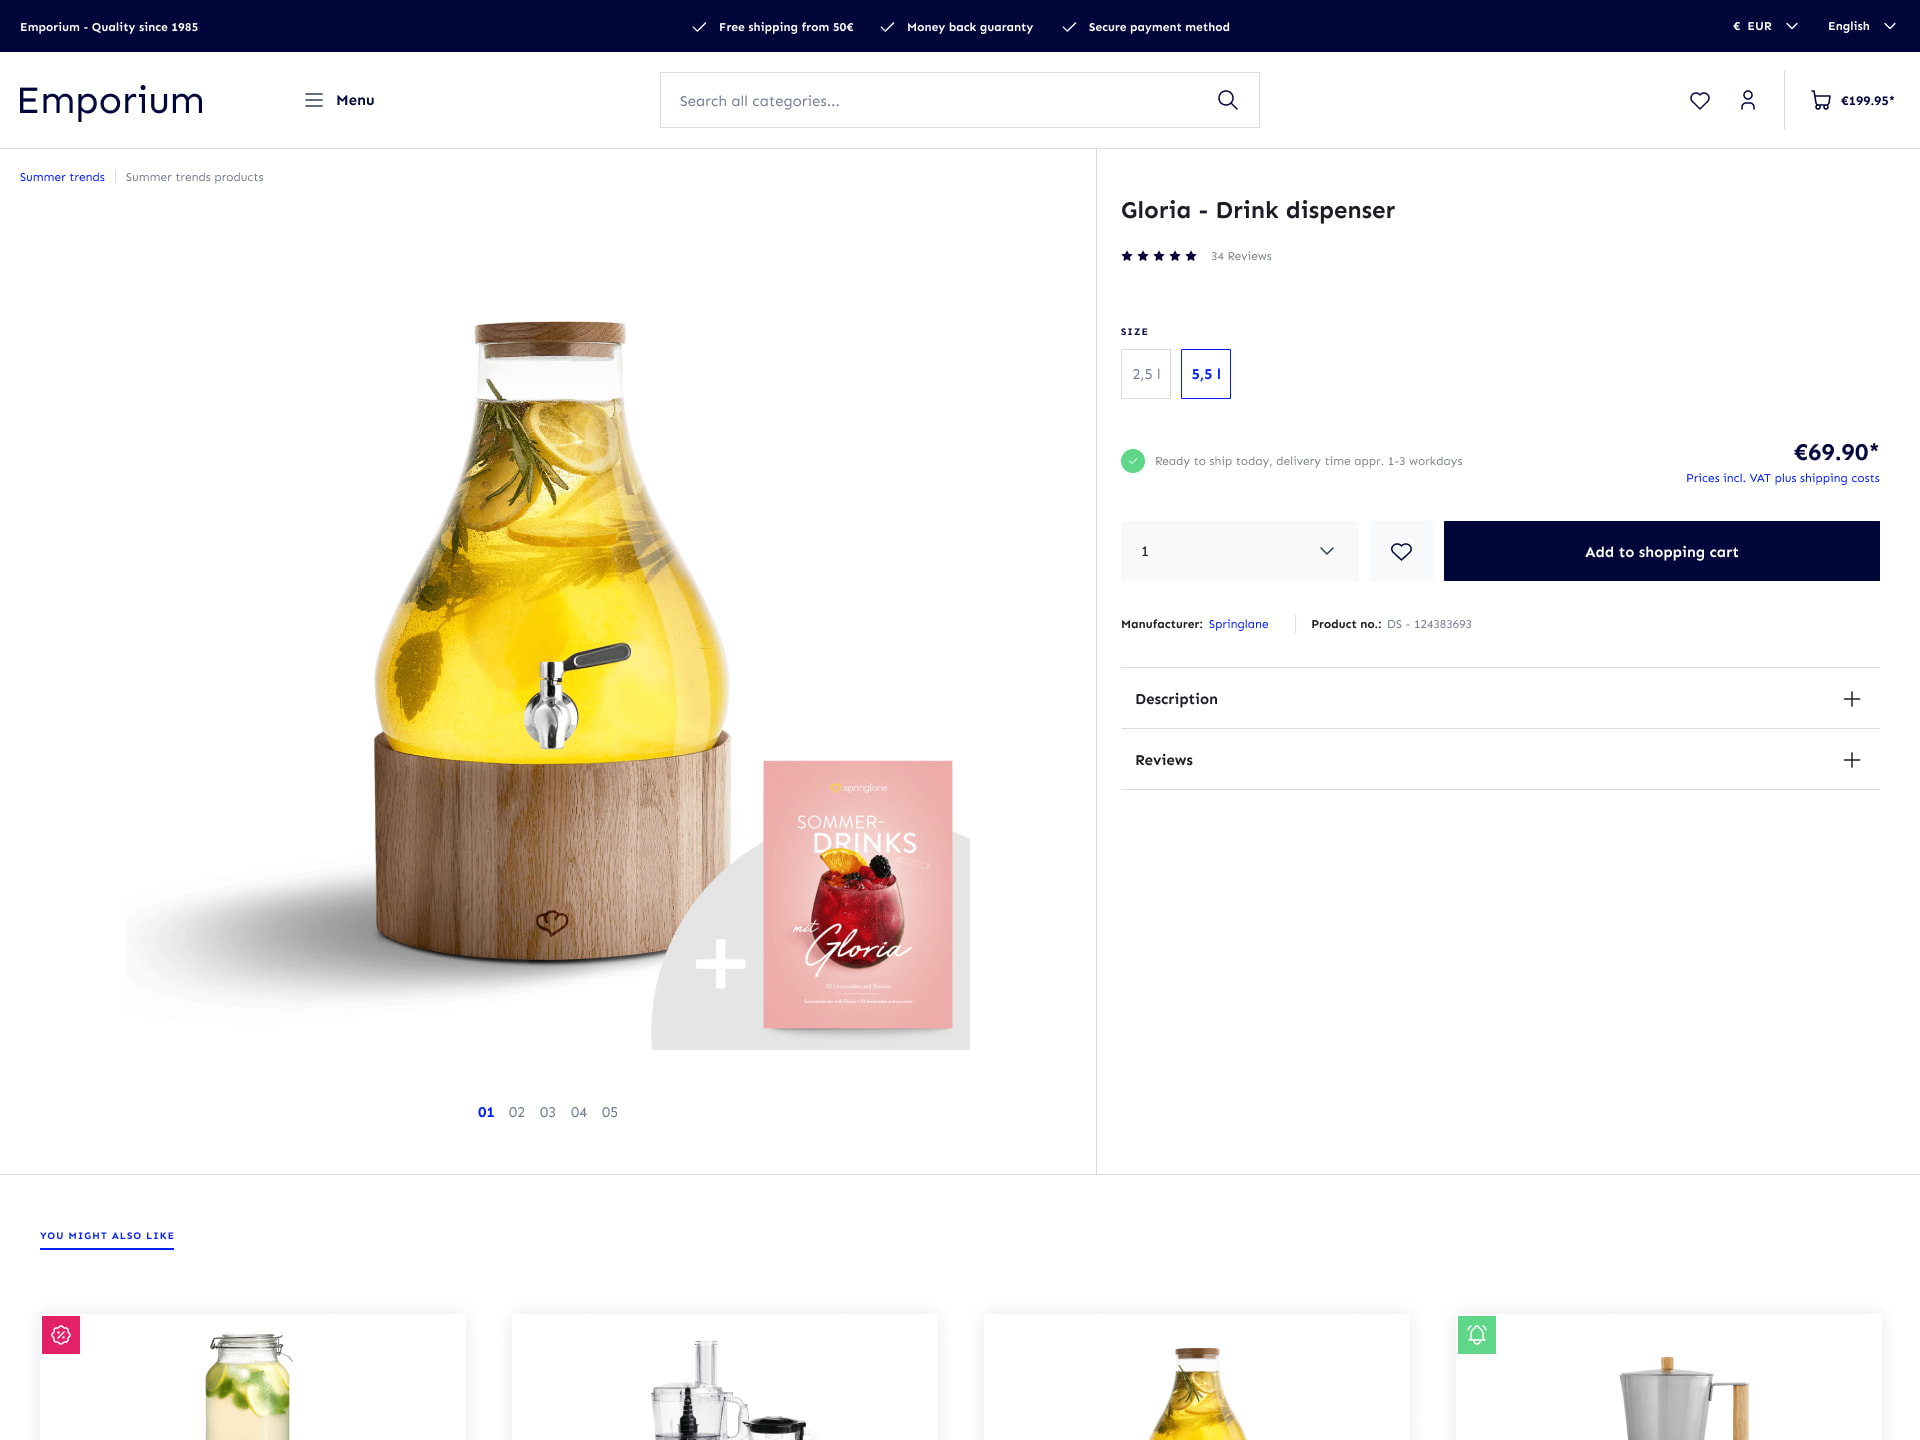This screenshot has width=1920, height=1440.
Task: Expand the Reviews accordion
Action: point(1499,760)
